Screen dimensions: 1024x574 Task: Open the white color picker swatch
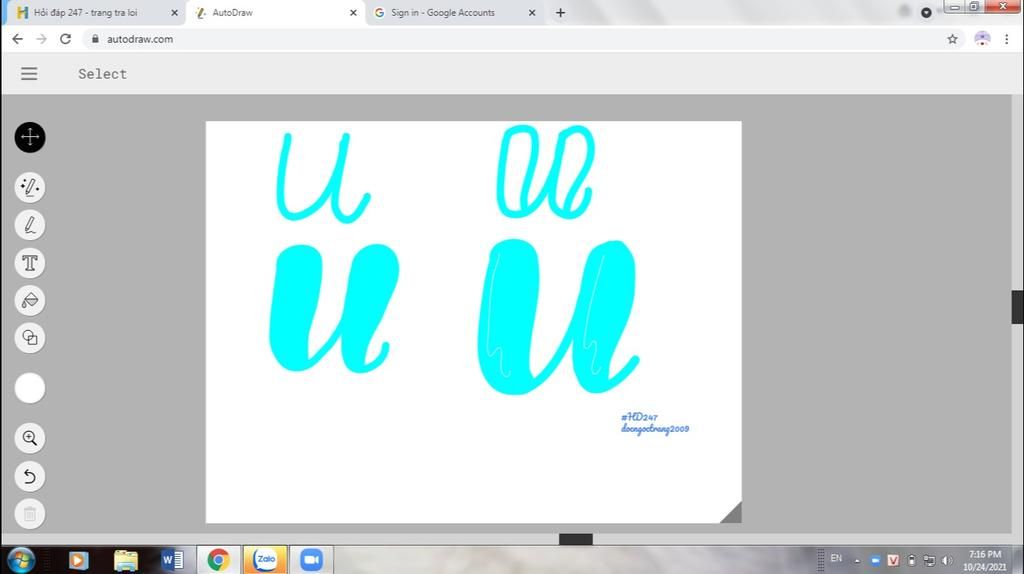point(30,388)
